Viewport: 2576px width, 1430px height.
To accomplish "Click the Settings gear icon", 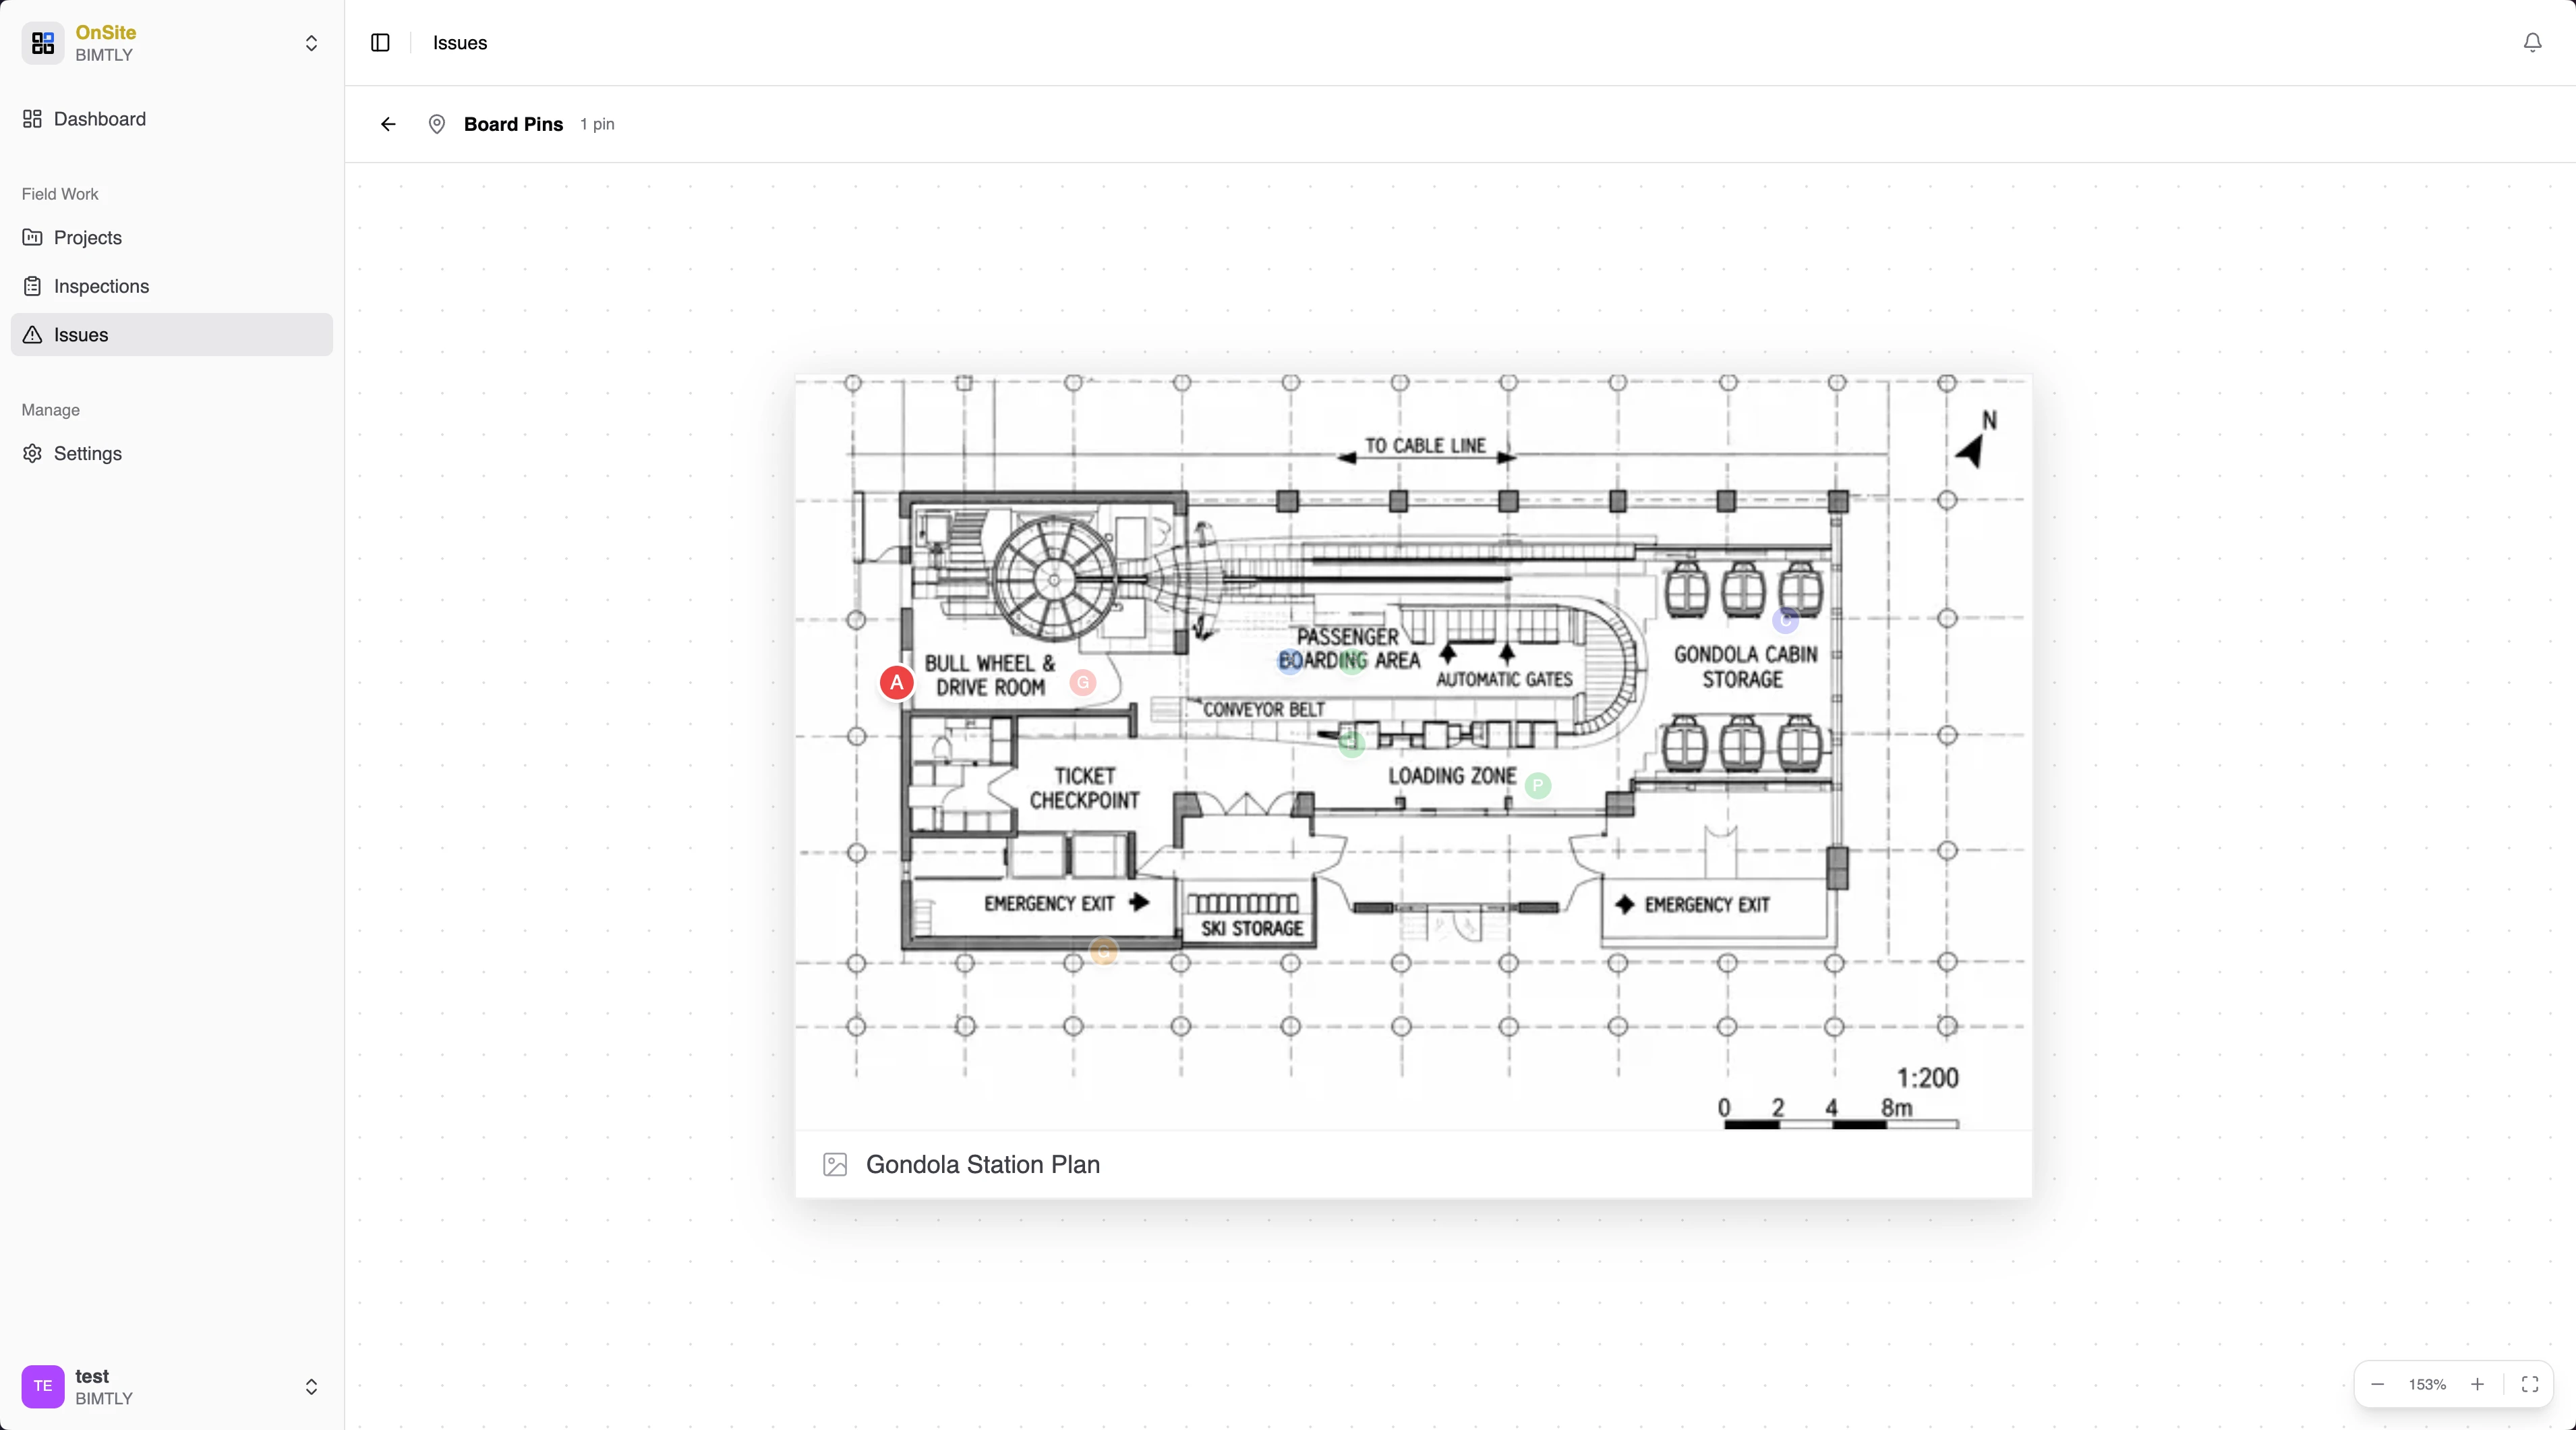I will click(31, 453).
